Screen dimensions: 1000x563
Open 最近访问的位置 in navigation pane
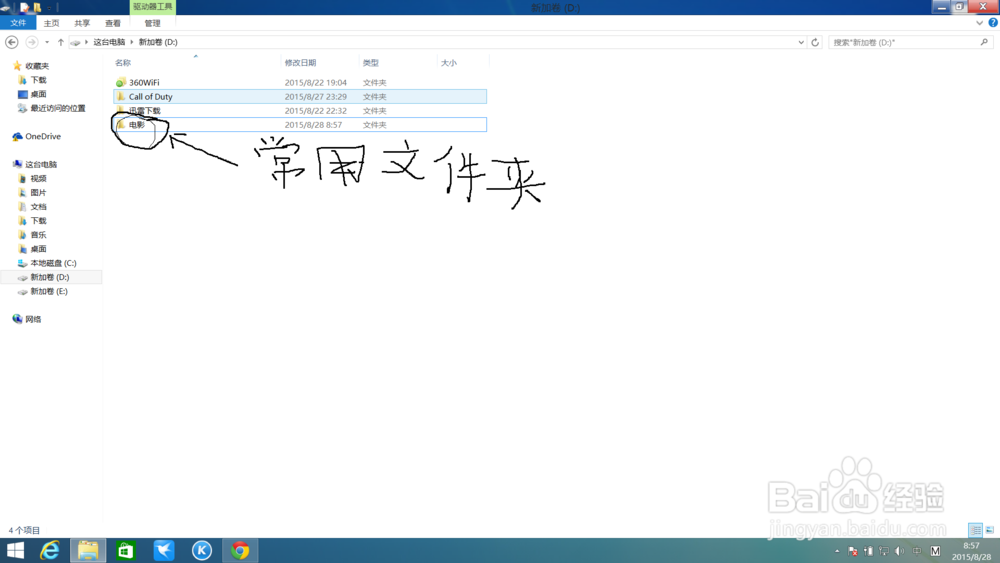[x=57, y=108]
